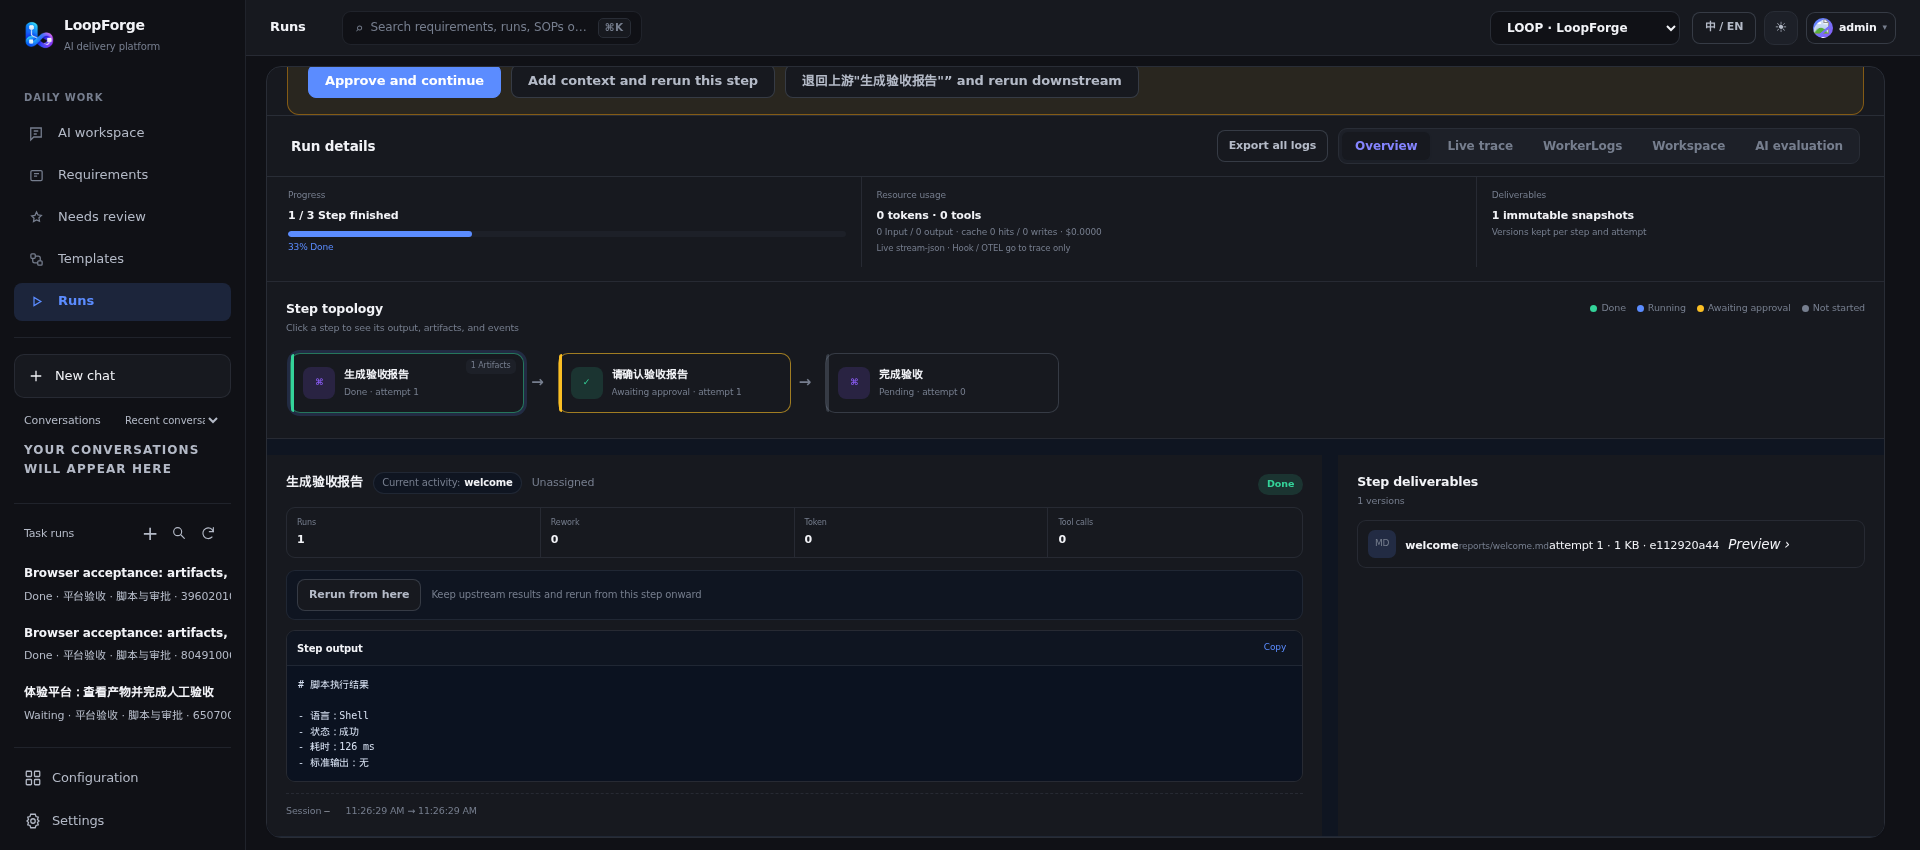Screen dimensions: 1920x850
Task: Copy the step output
Action: pyautogui.click(x=1274, y=647)
